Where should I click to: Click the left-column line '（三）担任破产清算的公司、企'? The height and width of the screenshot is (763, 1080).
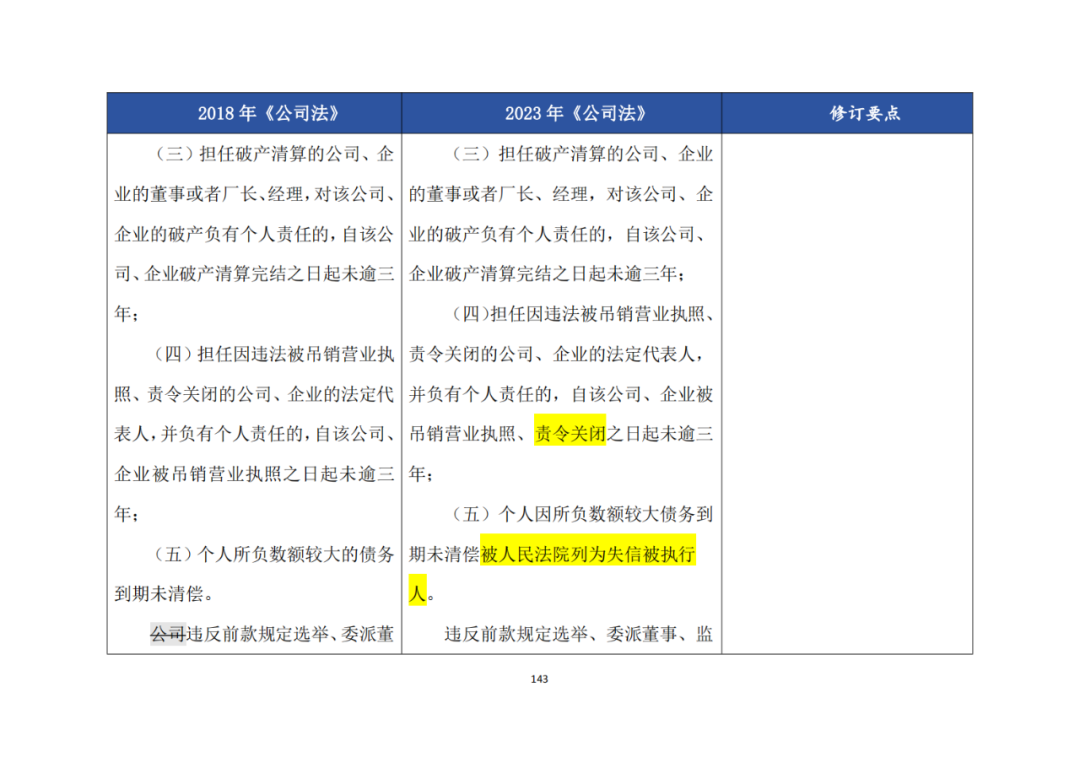(273, 154)
